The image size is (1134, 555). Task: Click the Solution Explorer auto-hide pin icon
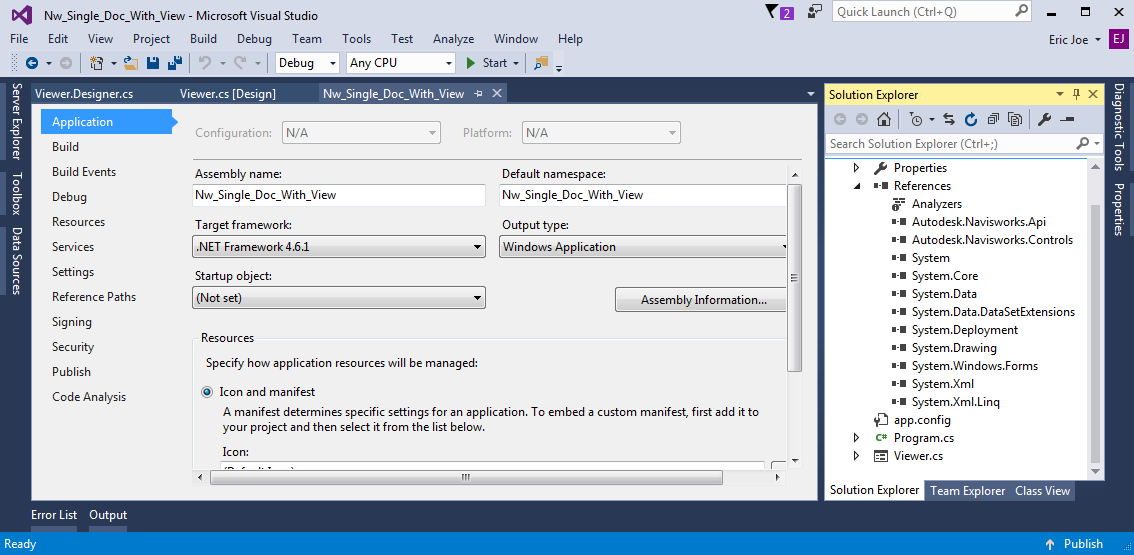coord(1076,94)
